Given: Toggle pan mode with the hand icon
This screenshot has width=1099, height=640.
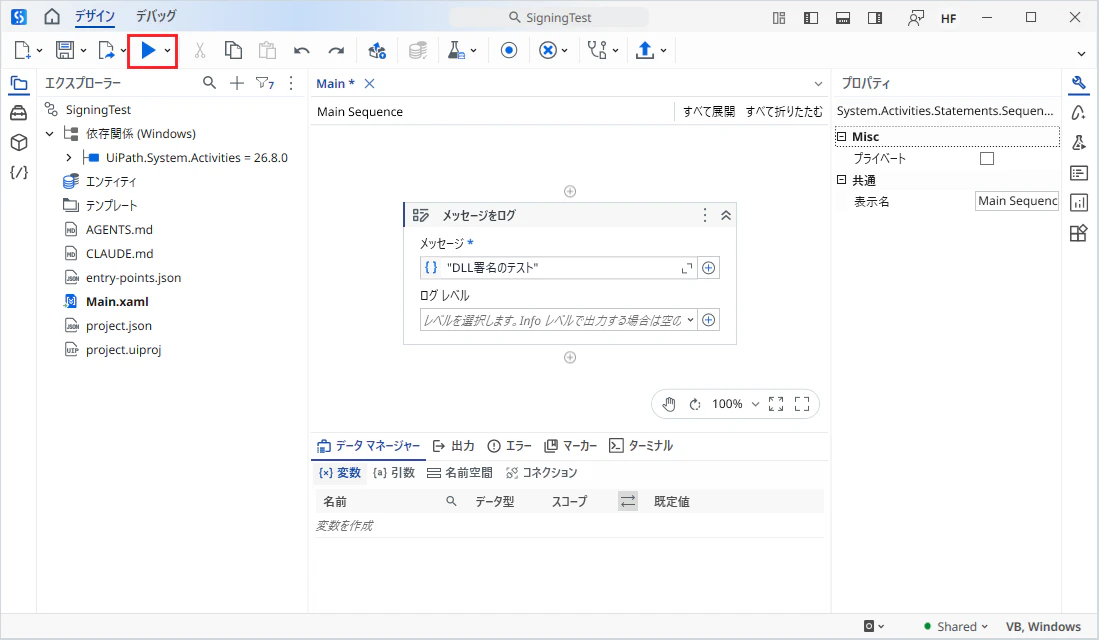Looking at the screenshot, I should click(669, 404).
